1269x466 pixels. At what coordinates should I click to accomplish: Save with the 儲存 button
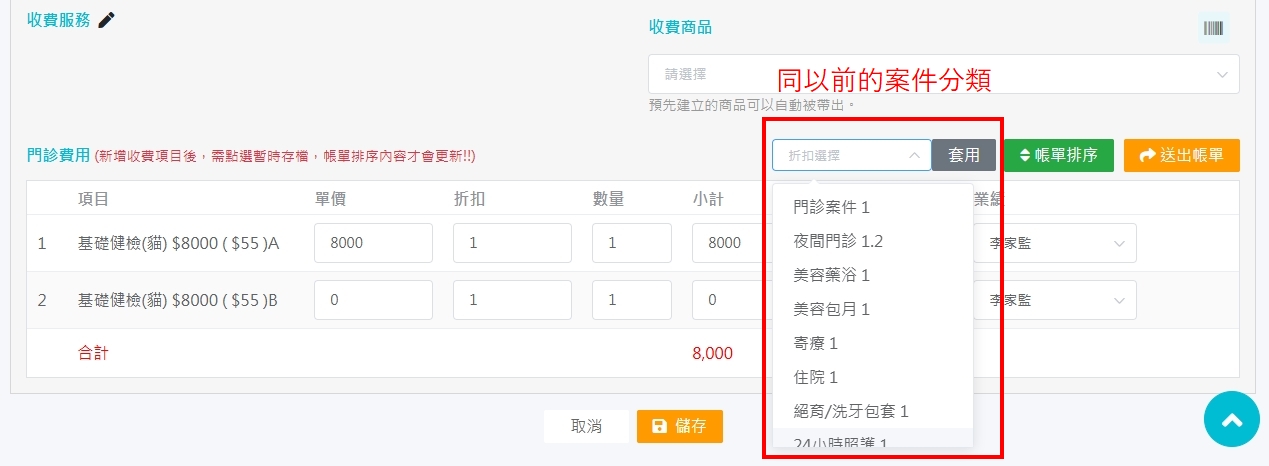679,426
